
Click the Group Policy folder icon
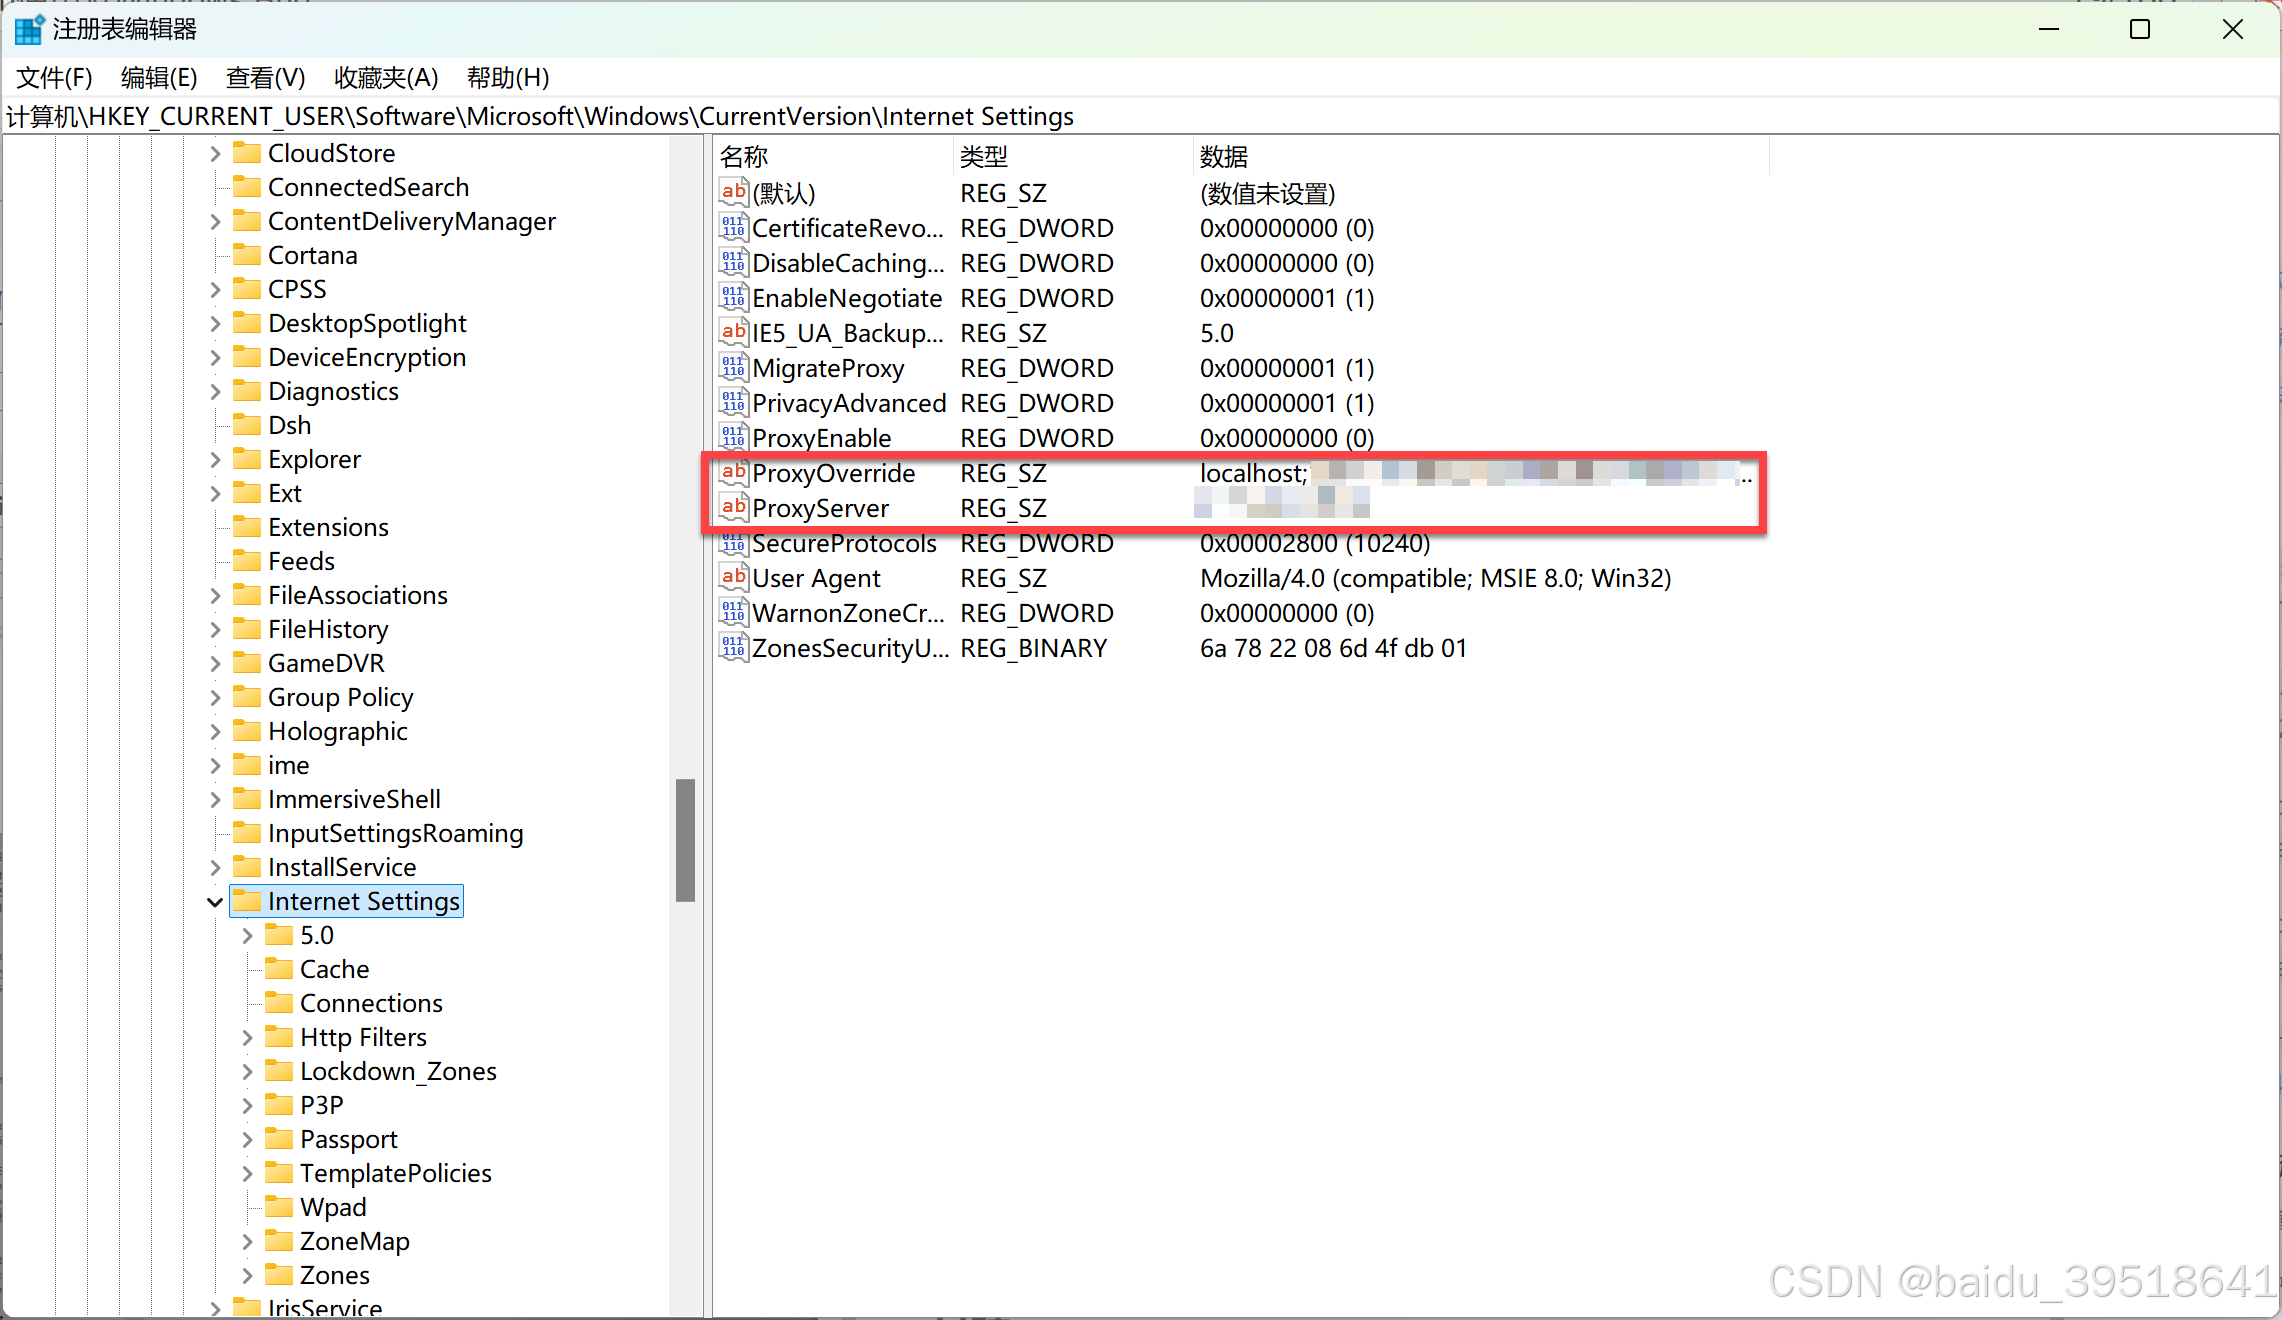(246, 697)
